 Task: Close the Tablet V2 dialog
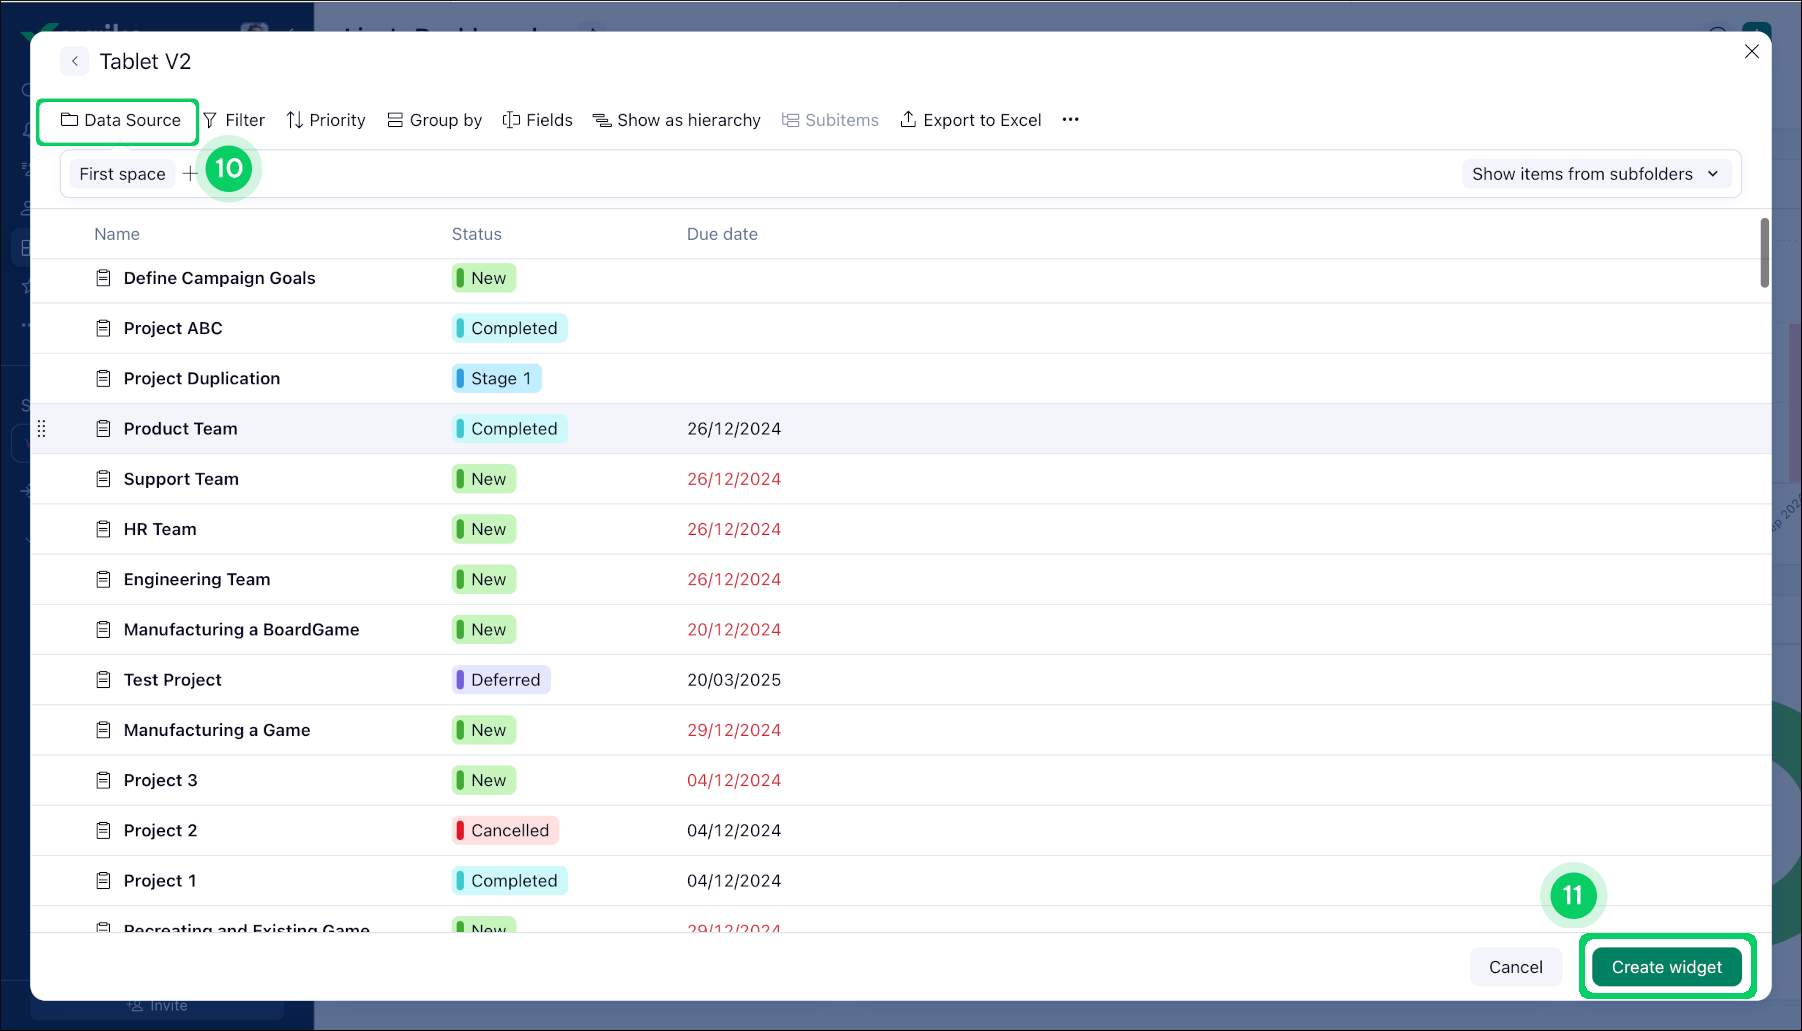pos(1751,52)
